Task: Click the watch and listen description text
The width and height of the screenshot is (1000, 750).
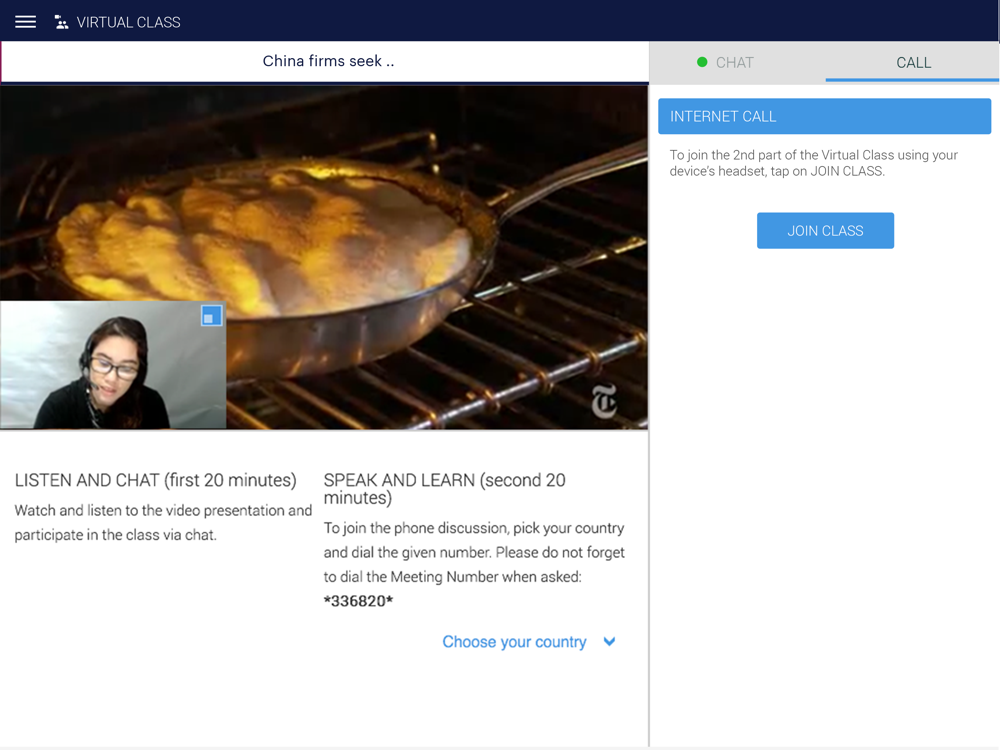Action: [x=163, y=522]
